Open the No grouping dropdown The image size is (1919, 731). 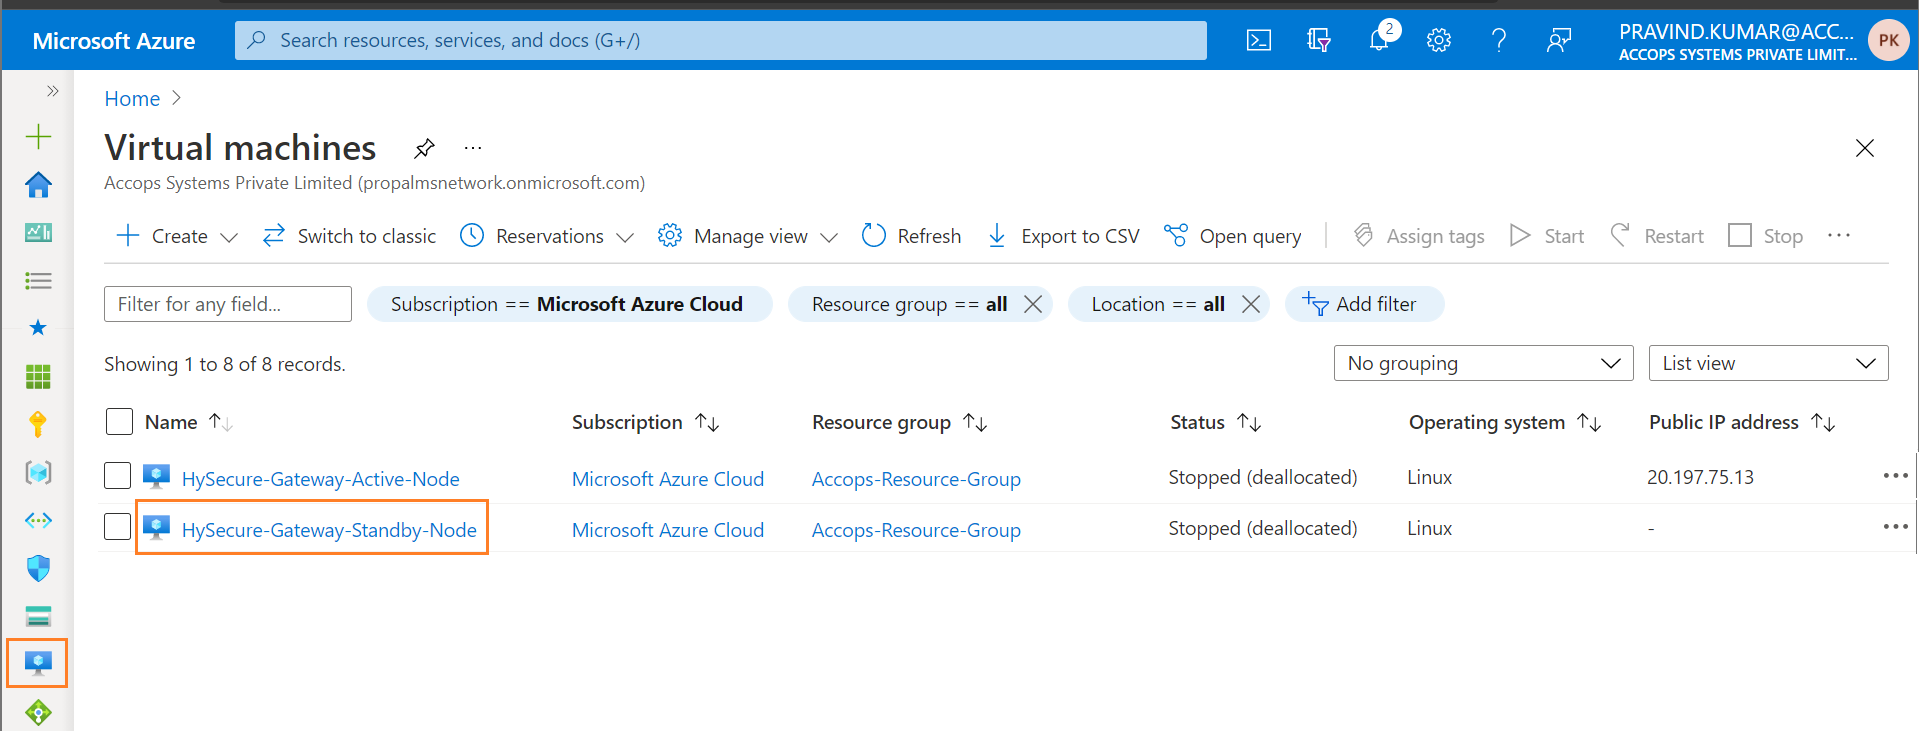pyautogui.click(x=1483, y=363)
